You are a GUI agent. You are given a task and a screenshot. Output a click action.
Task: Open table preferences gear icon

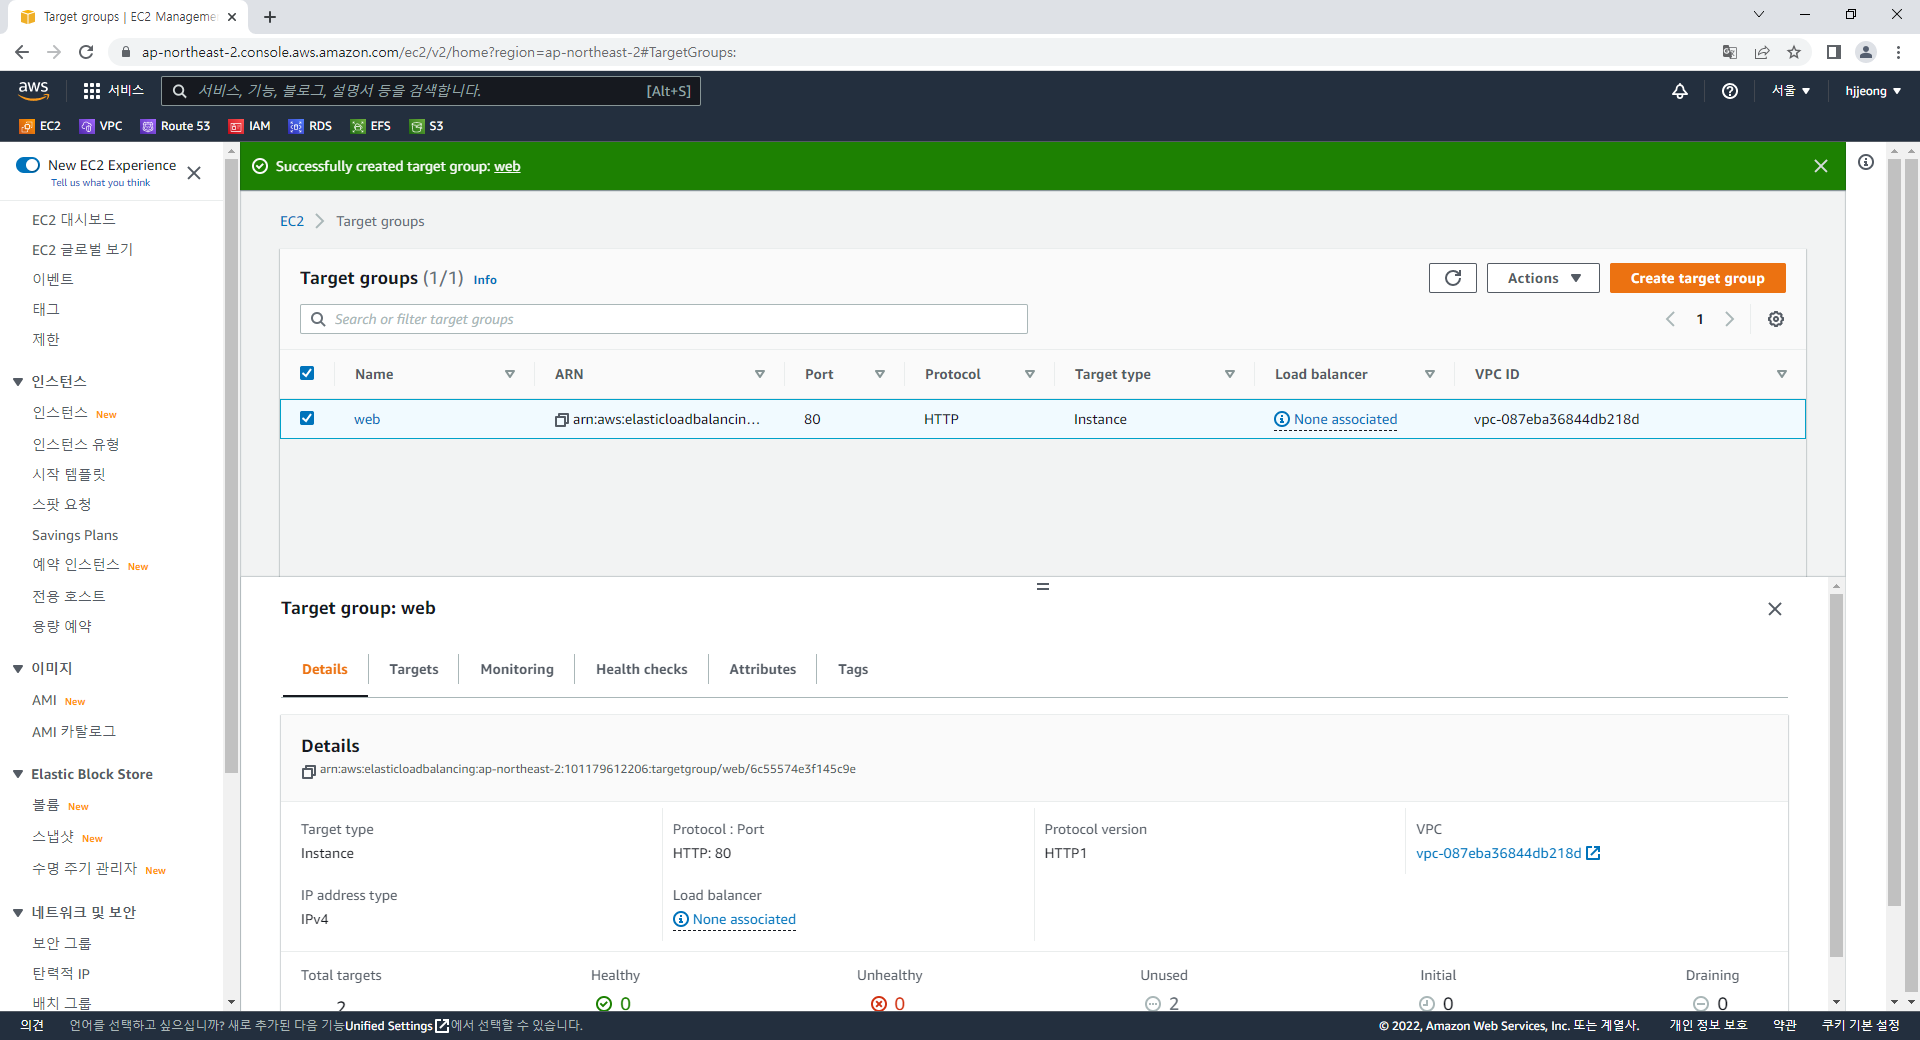pos(1776,319)
